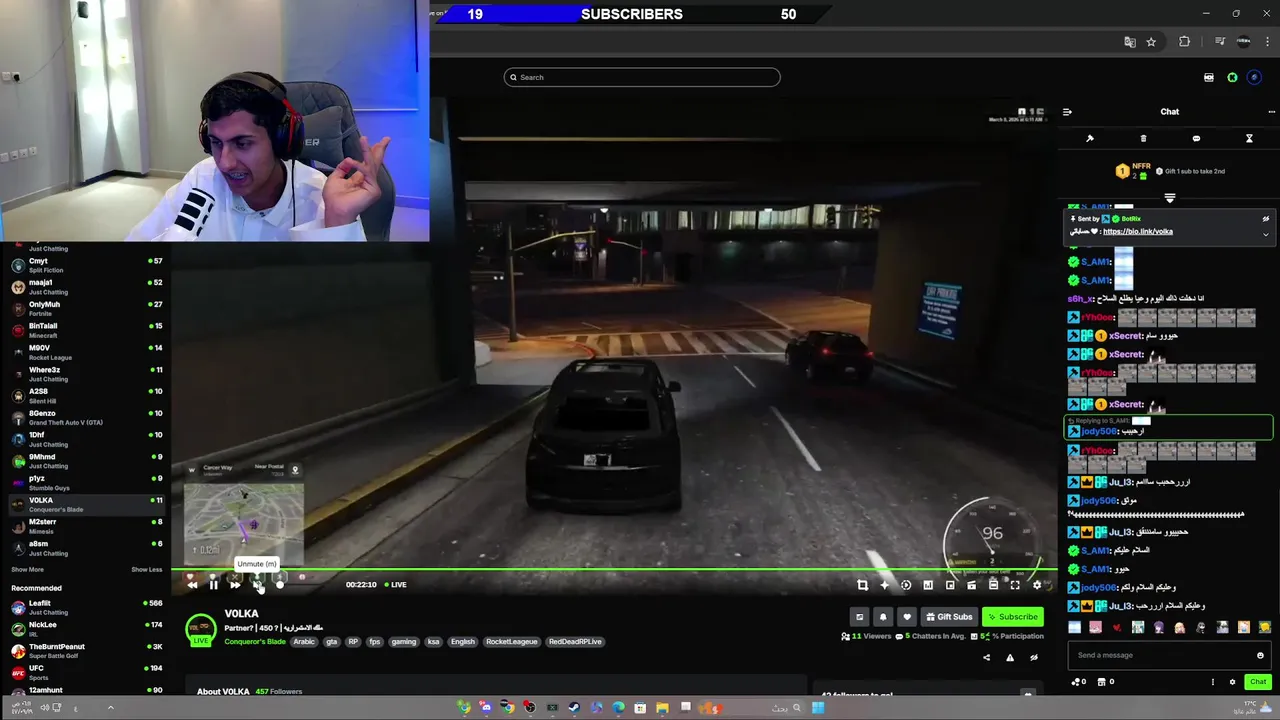This screenshot has width=1280, height=720.
Task: Click the sparkle icon in player controls
Action: click(884, 585)
